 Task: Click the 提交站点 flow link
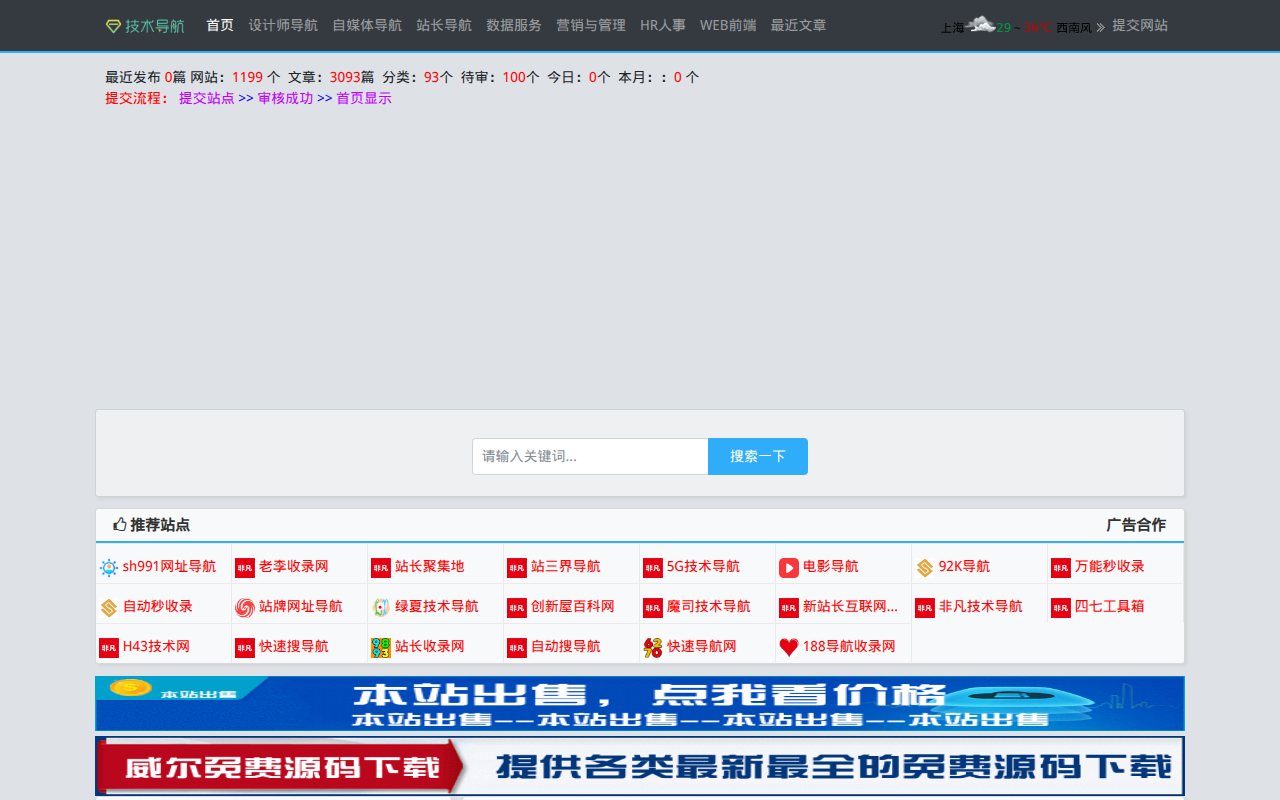pos(207,98)
